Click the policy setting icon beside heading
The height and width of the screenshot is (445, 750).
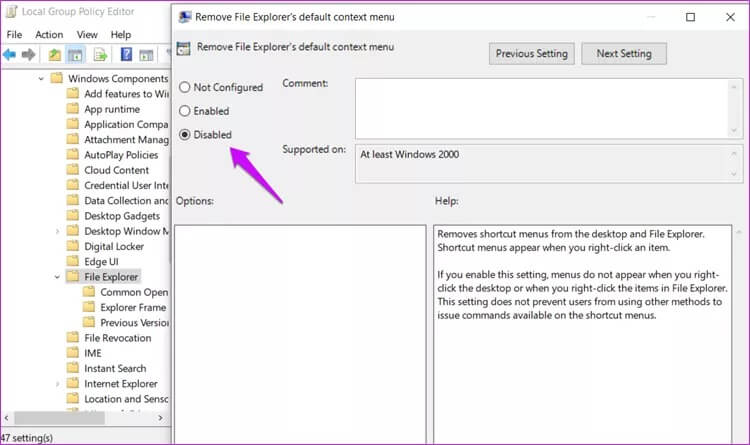(x=183, y=48)
